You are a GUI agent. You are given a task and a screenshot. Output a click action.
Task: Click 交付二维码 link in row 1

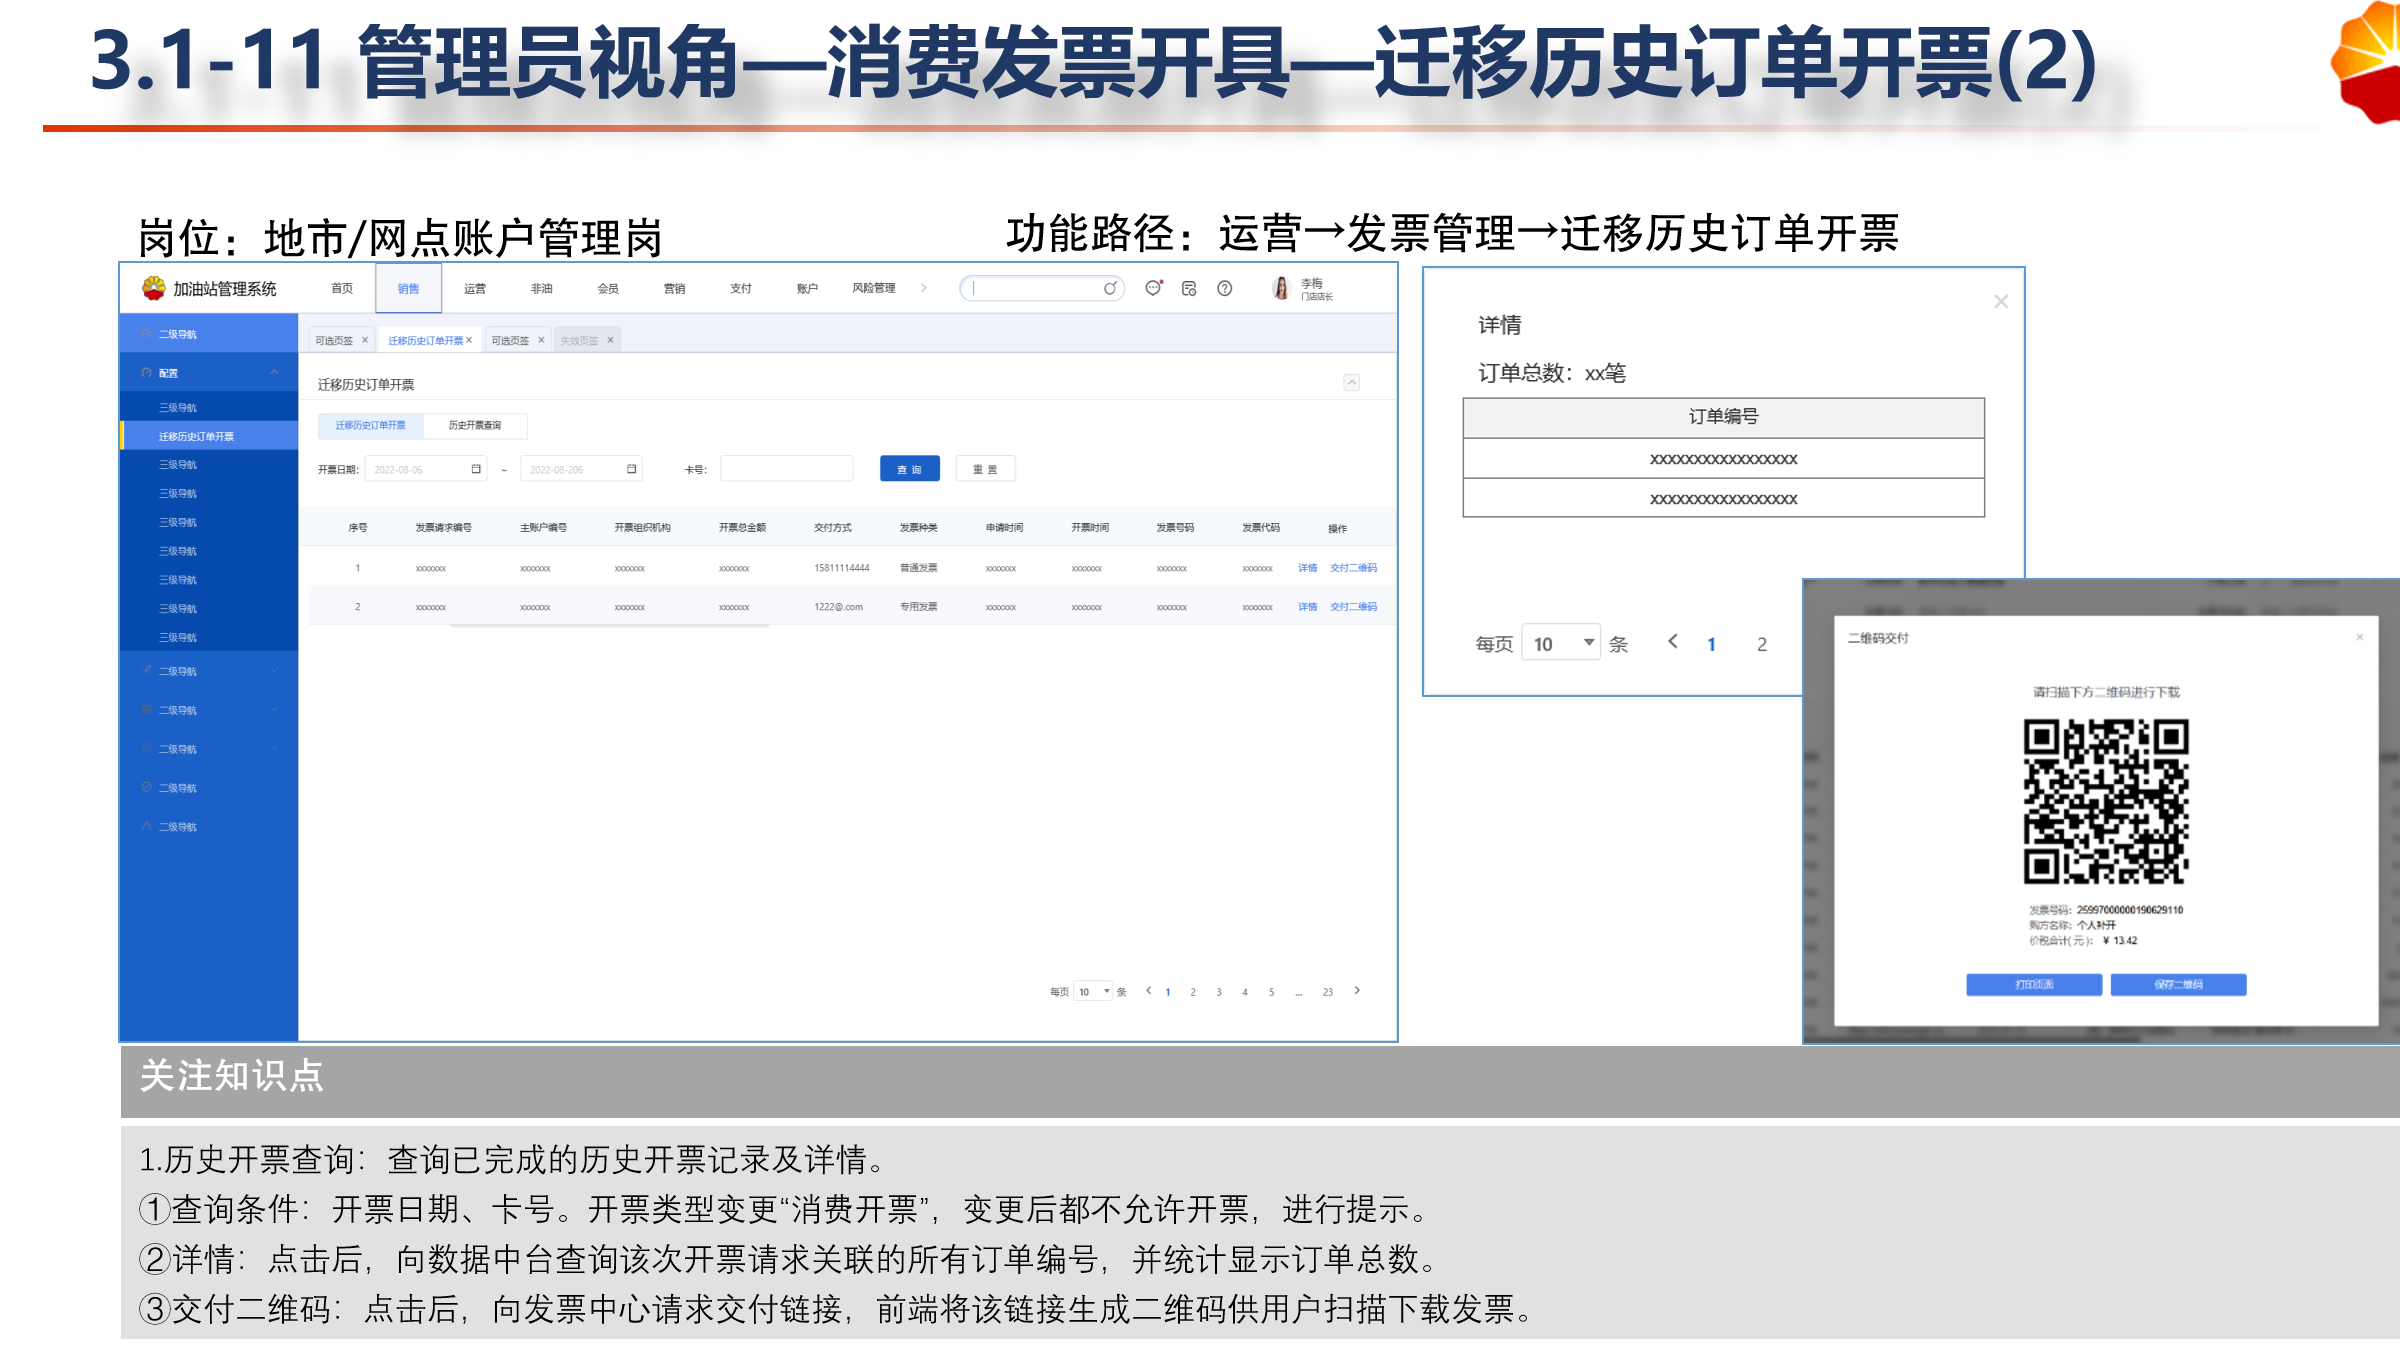pyautogui.click(x=1353, y=568)
